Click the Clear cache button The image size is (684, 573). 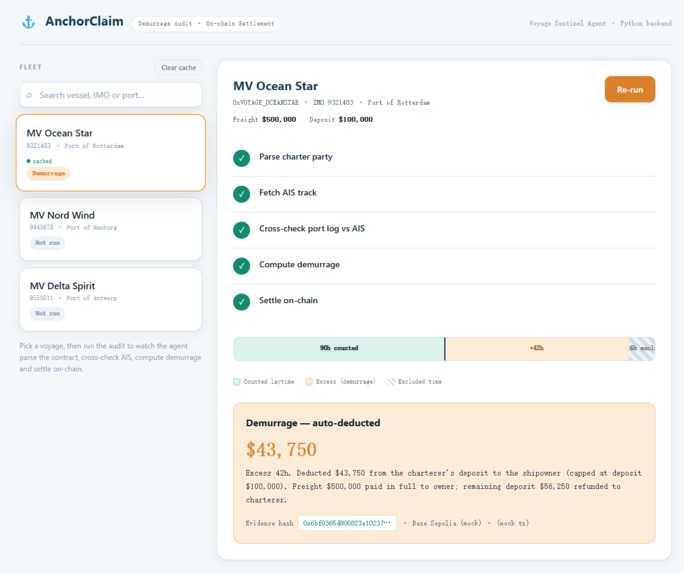(x=178, y=68)
